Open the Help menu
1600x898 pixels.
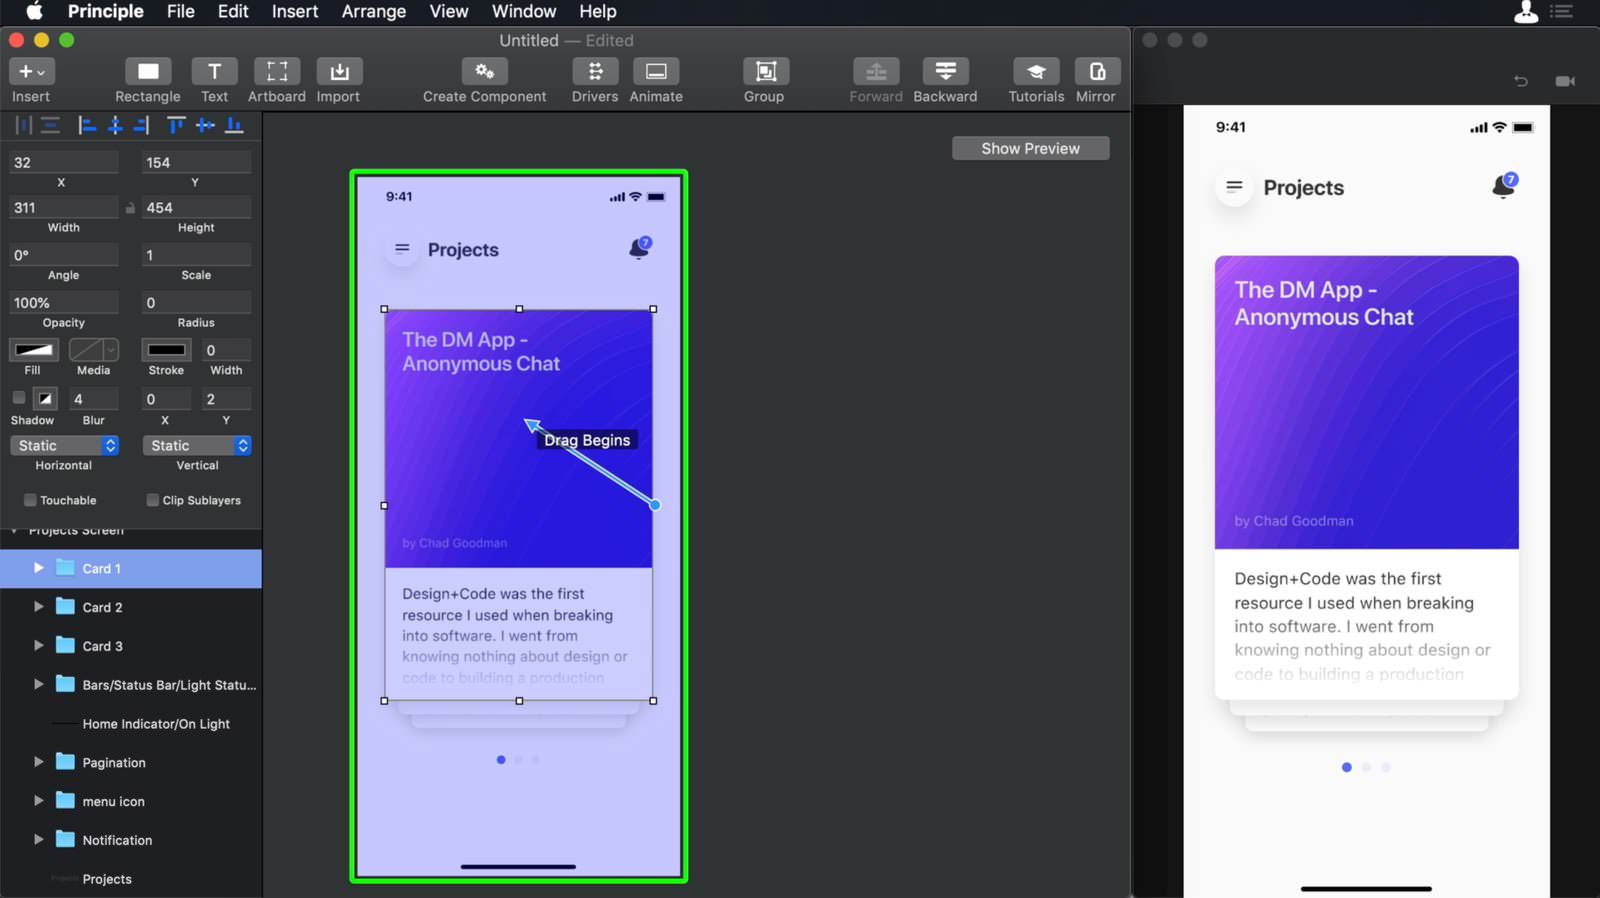(598, 12)
